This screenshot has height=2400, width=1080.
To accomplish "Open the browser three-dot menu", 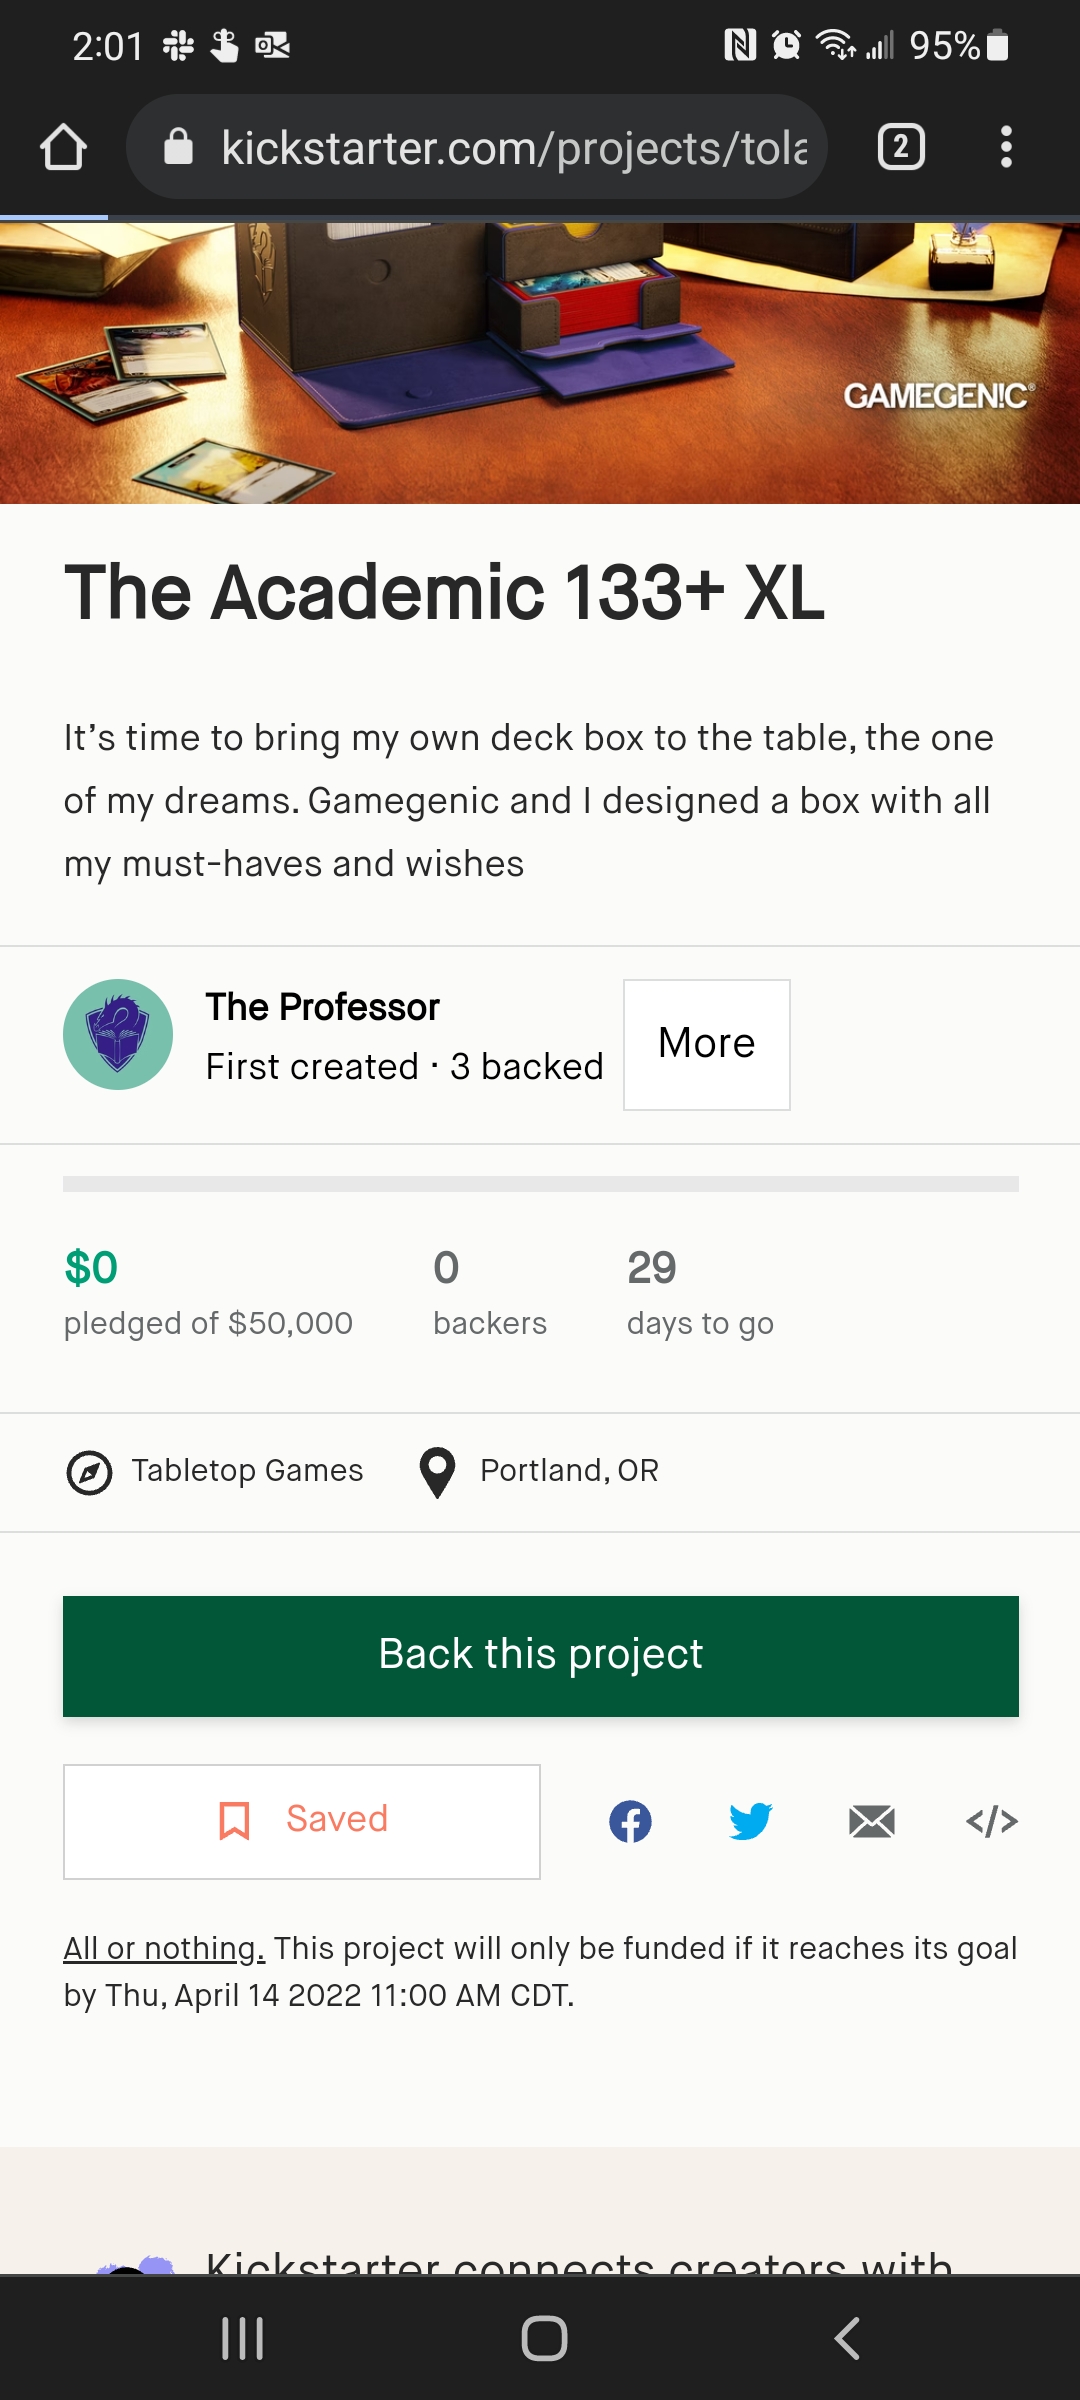I will [x=1006, y=147].
